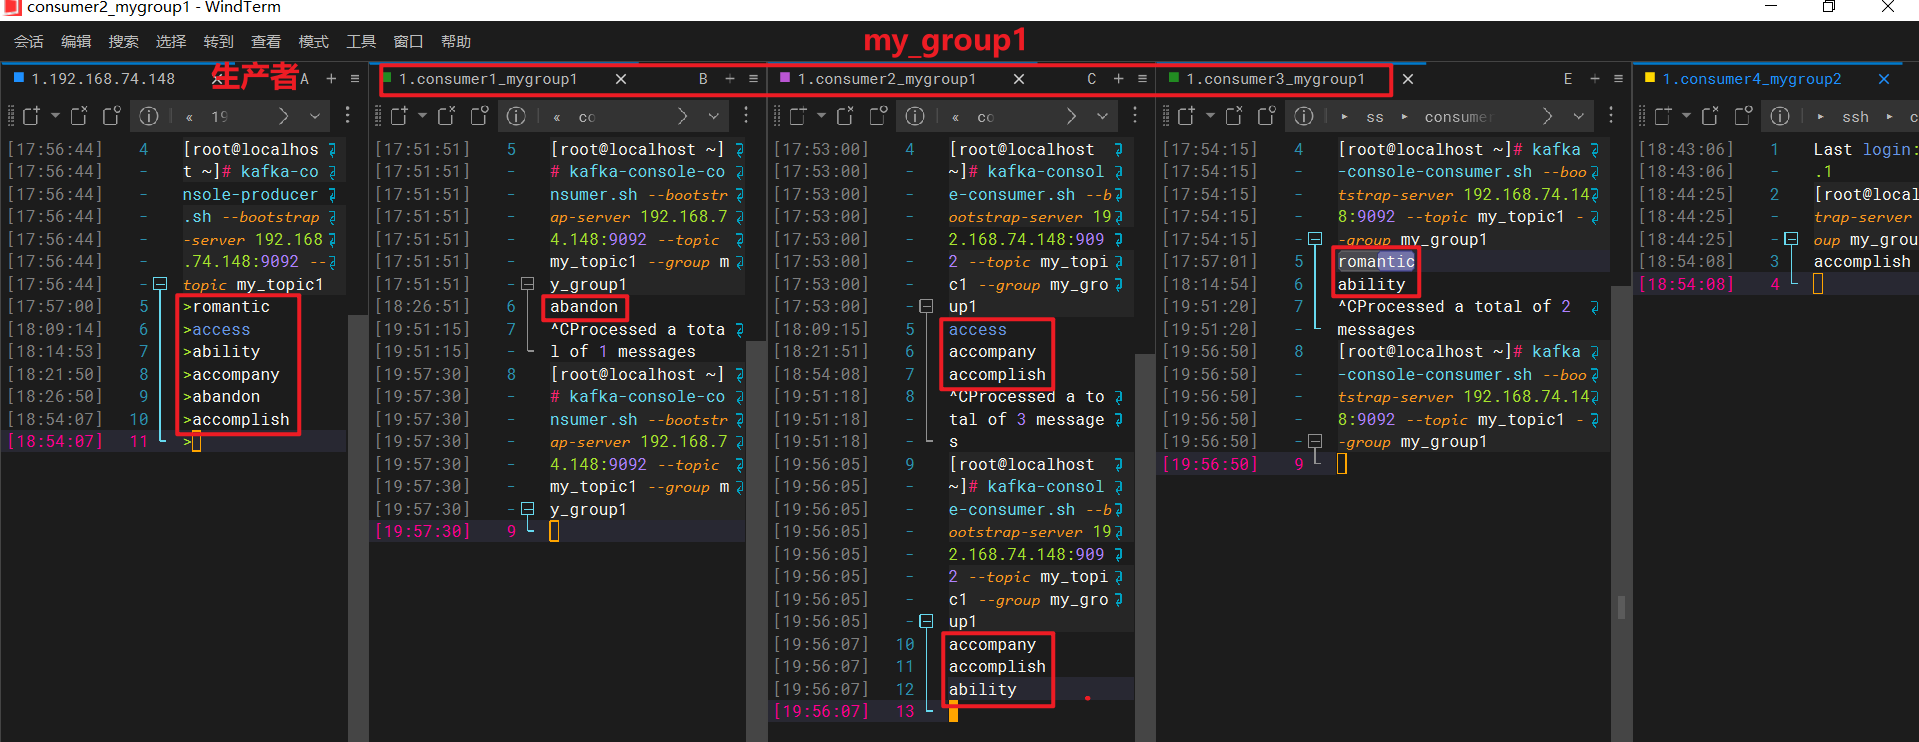Click the consumer3 pane vertical scrollbar thumb

pyautogui.click(x=1621, y=607)
